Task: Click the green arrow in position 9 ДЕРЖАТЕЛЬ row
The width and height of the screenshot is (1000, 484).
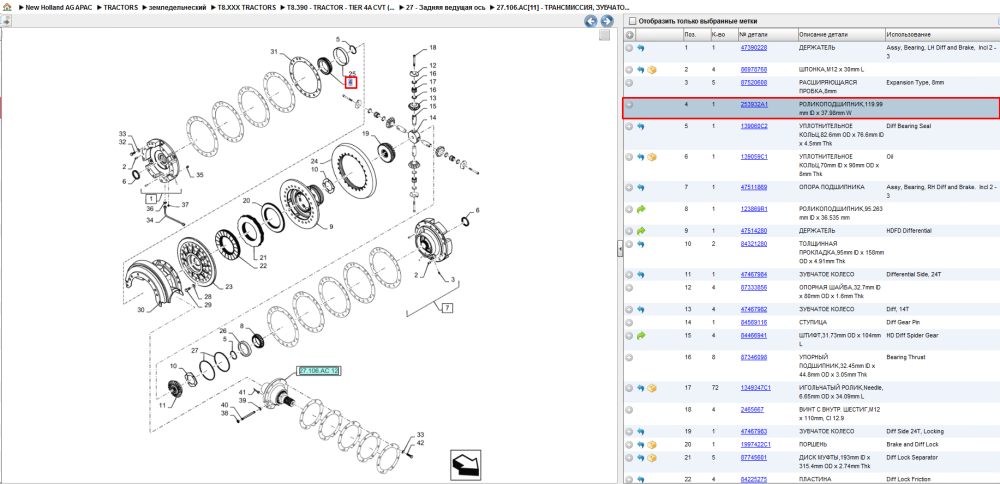Action: tap(641, 231)
